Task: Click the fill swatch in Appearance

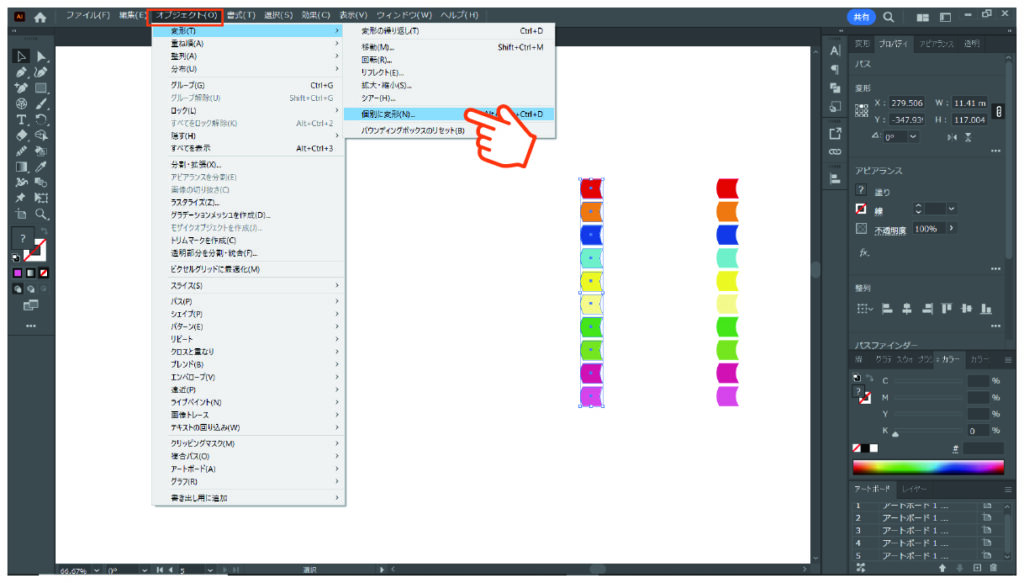Action: (x=861, y=190)
